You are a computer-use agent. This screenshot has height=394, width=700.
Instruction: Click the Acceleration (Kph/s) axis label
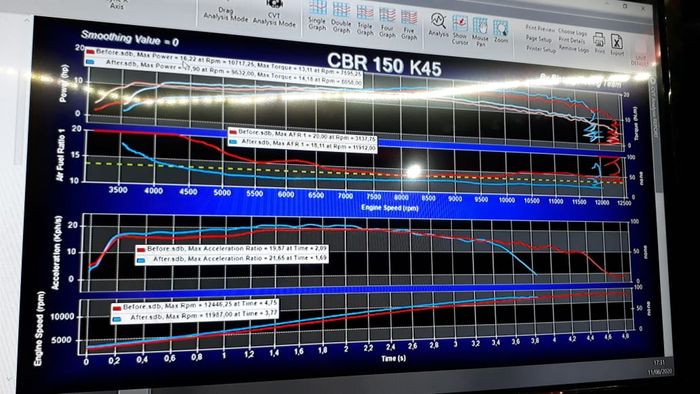click(56, 253)
